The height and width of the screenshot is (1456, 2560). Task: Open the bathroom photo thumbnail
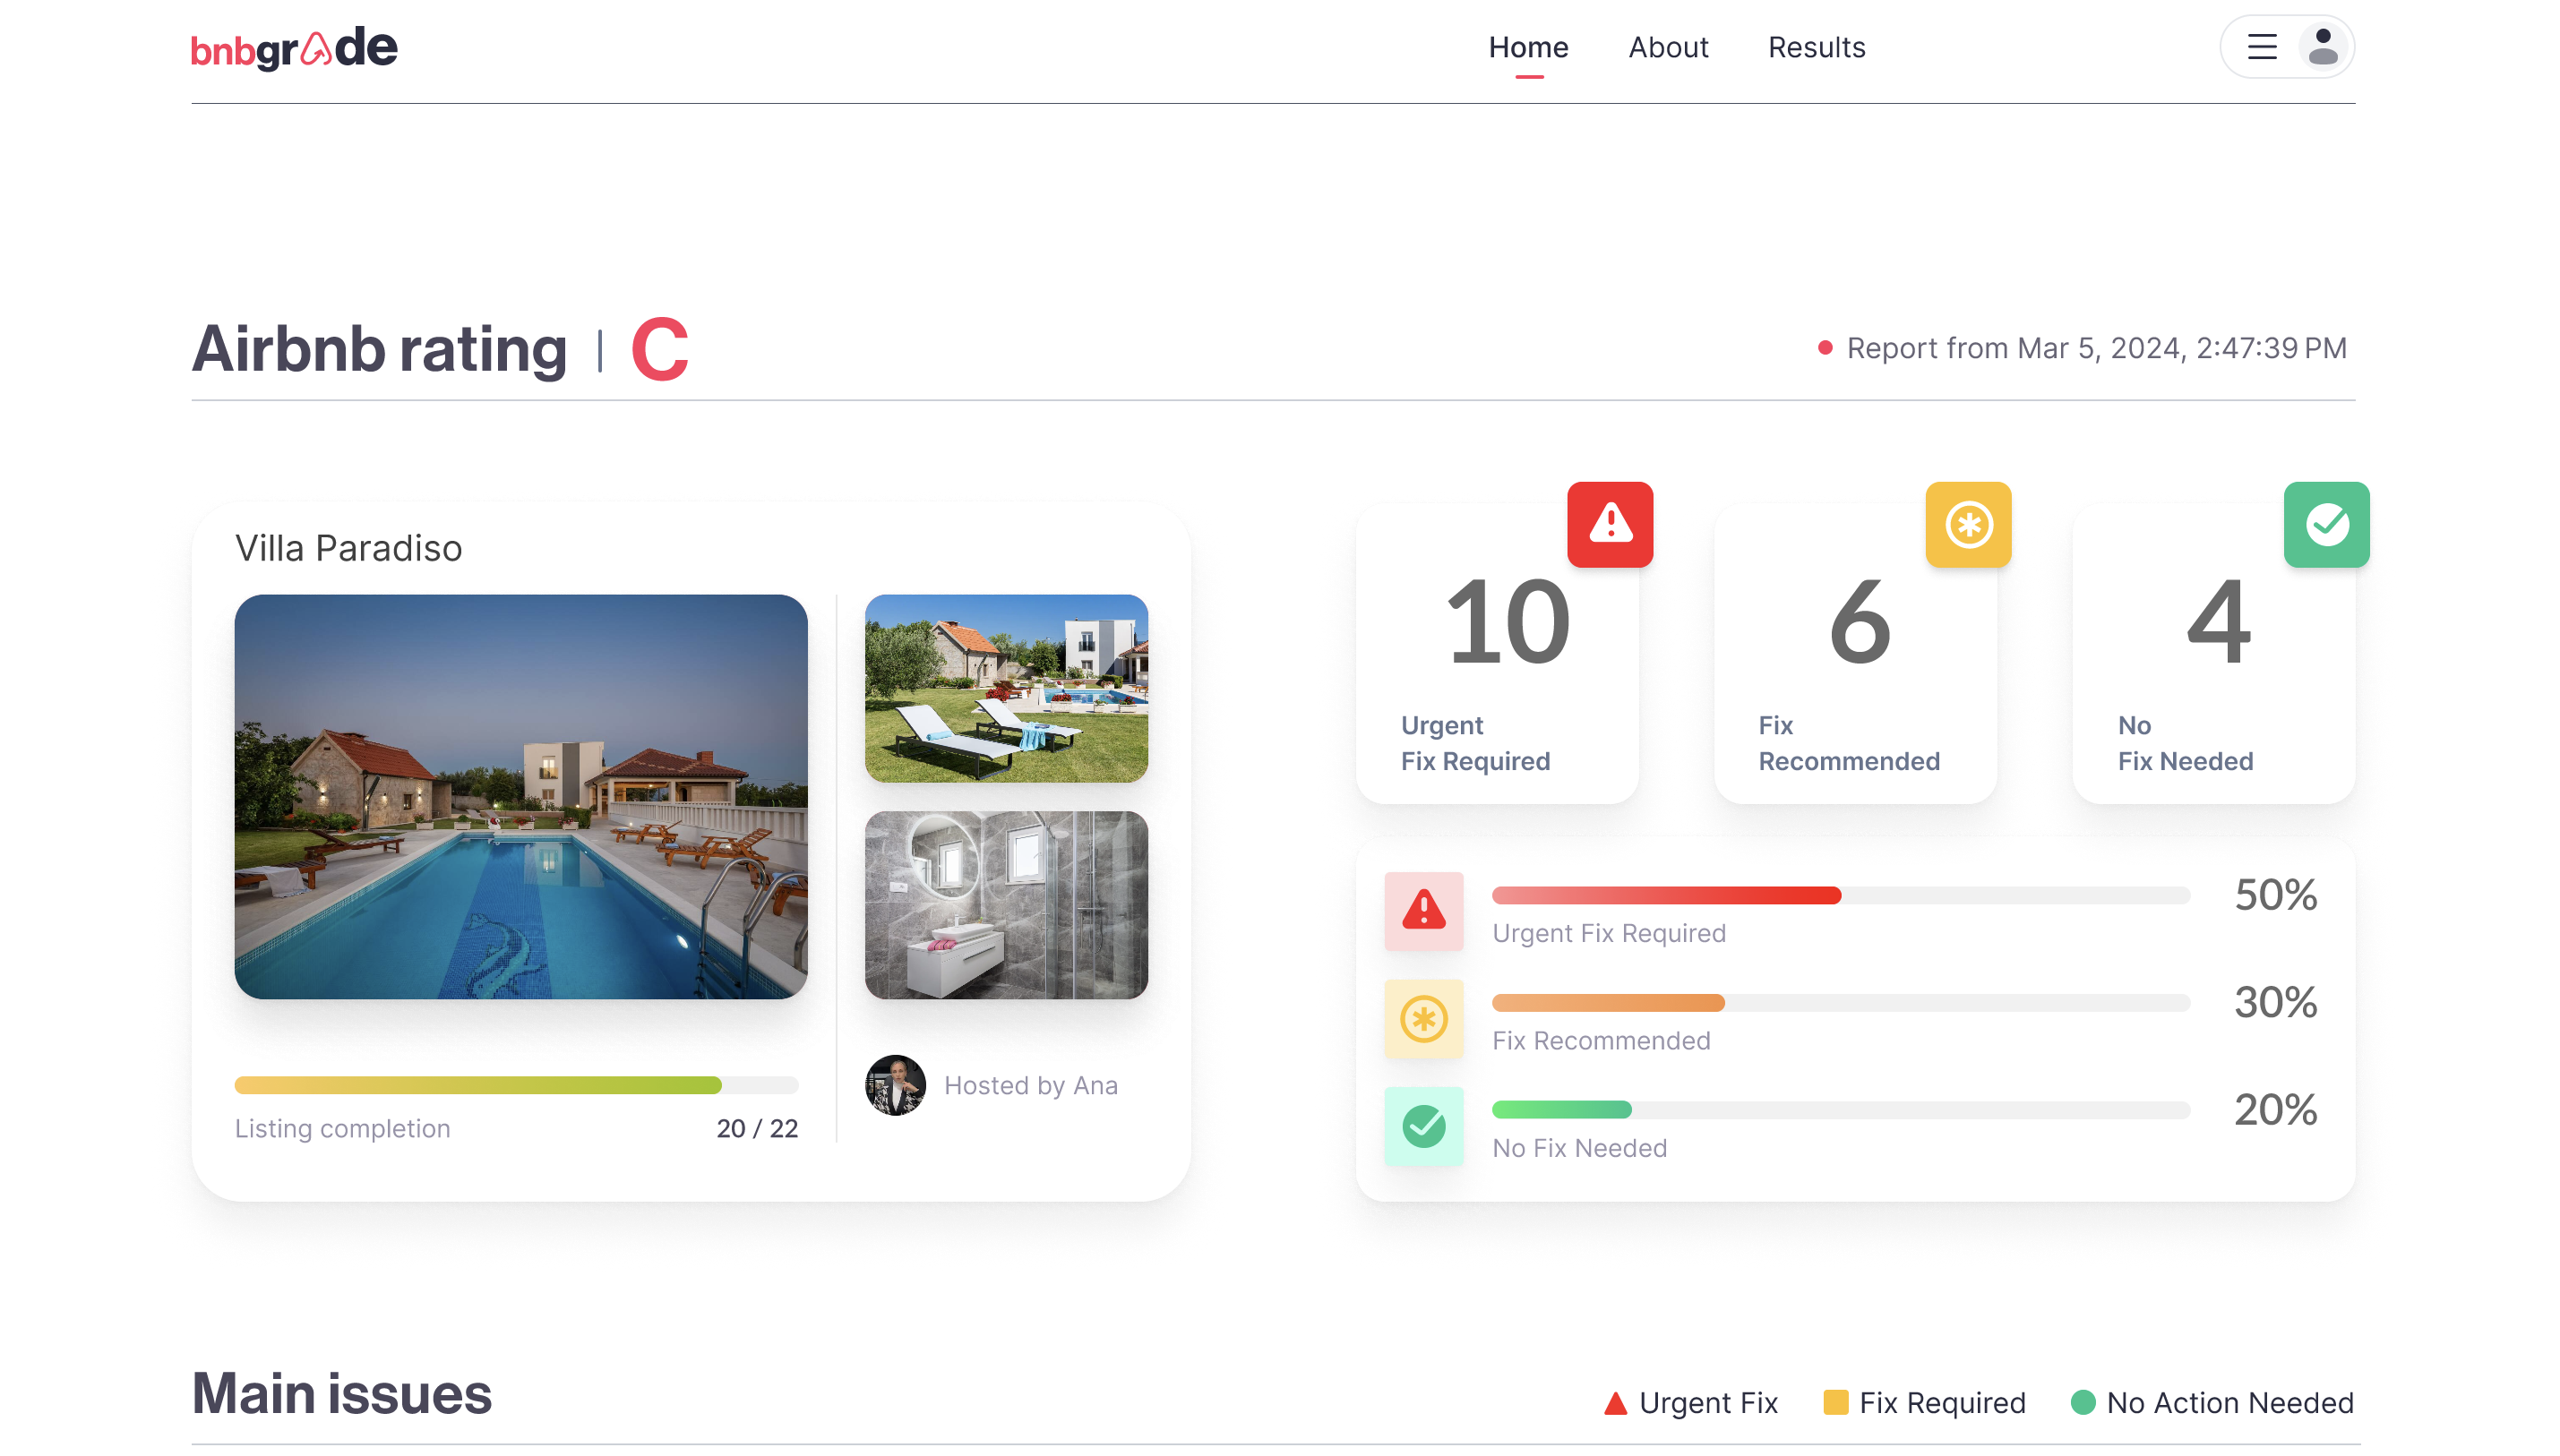pyautogui.click(x=1006, y=904)
